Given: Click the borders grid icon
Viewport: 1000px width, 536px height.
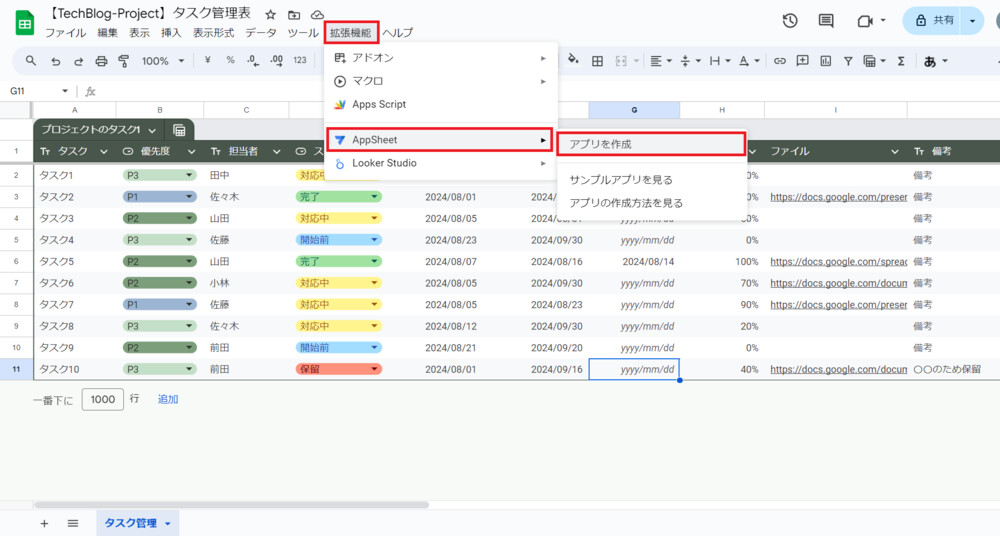Looking at the screenshot, I should click(597, 61).
